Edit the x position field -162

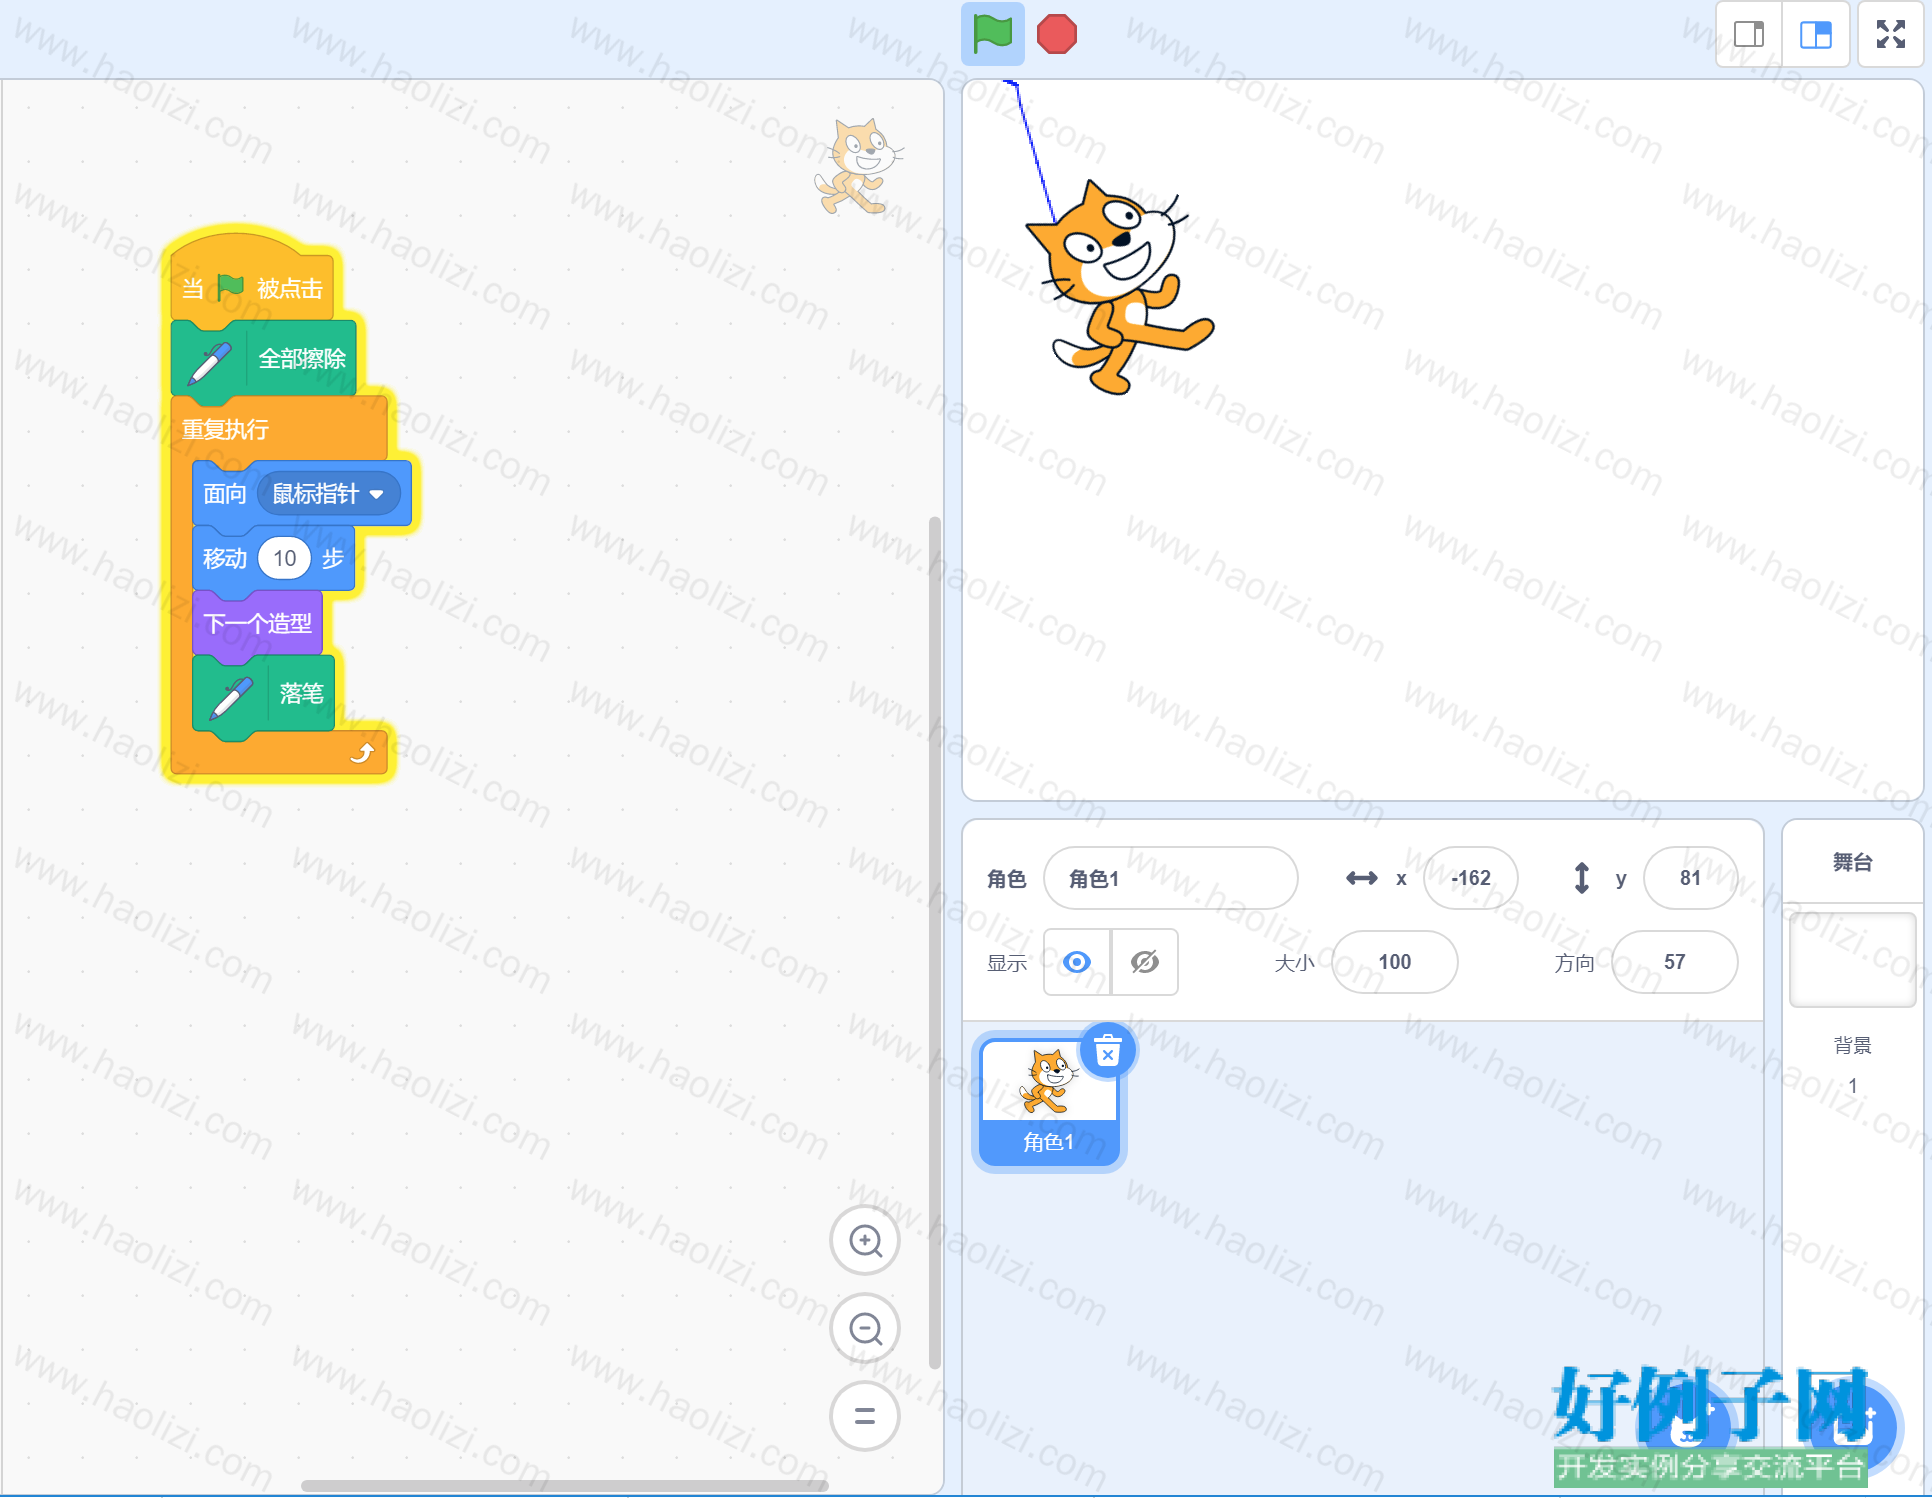point(1470,878)
